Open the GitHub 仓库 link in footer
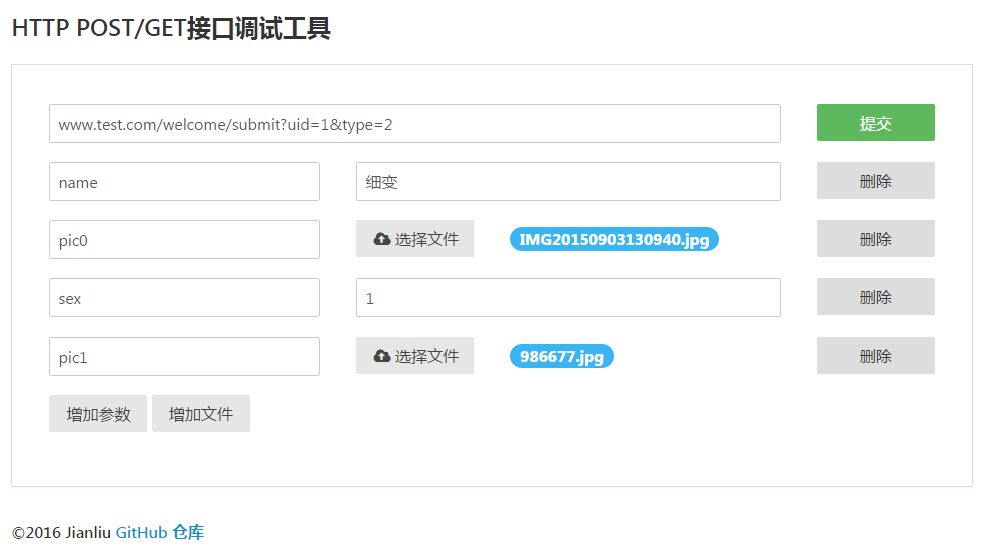Viewport: 984px width, 559px height. 160,532
